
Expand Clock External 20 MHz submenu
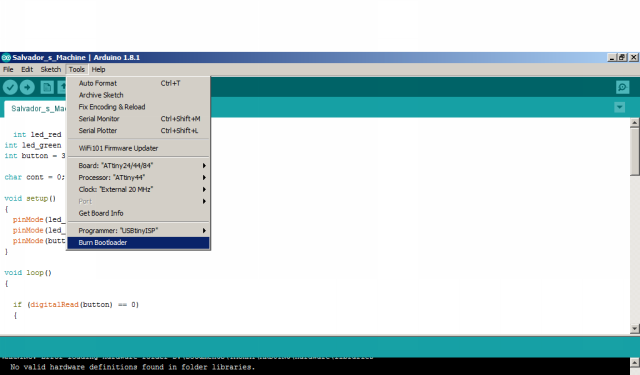click(138, 189)
